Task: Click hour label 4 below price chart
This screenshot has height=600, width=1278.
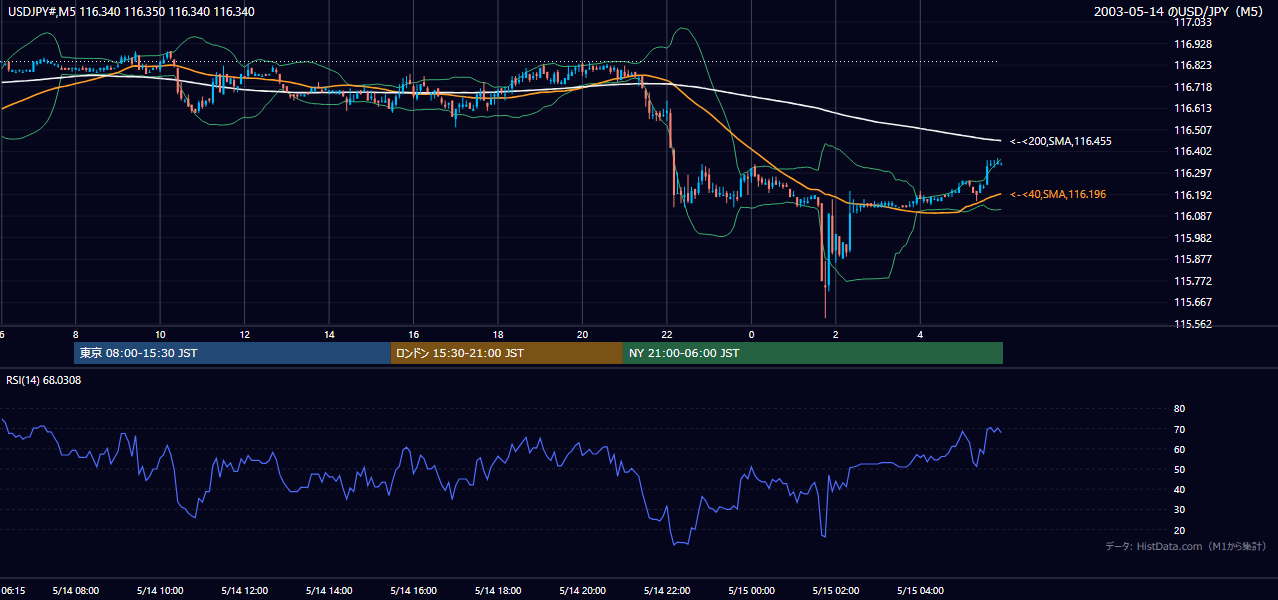Action: (x=920, y=334)
